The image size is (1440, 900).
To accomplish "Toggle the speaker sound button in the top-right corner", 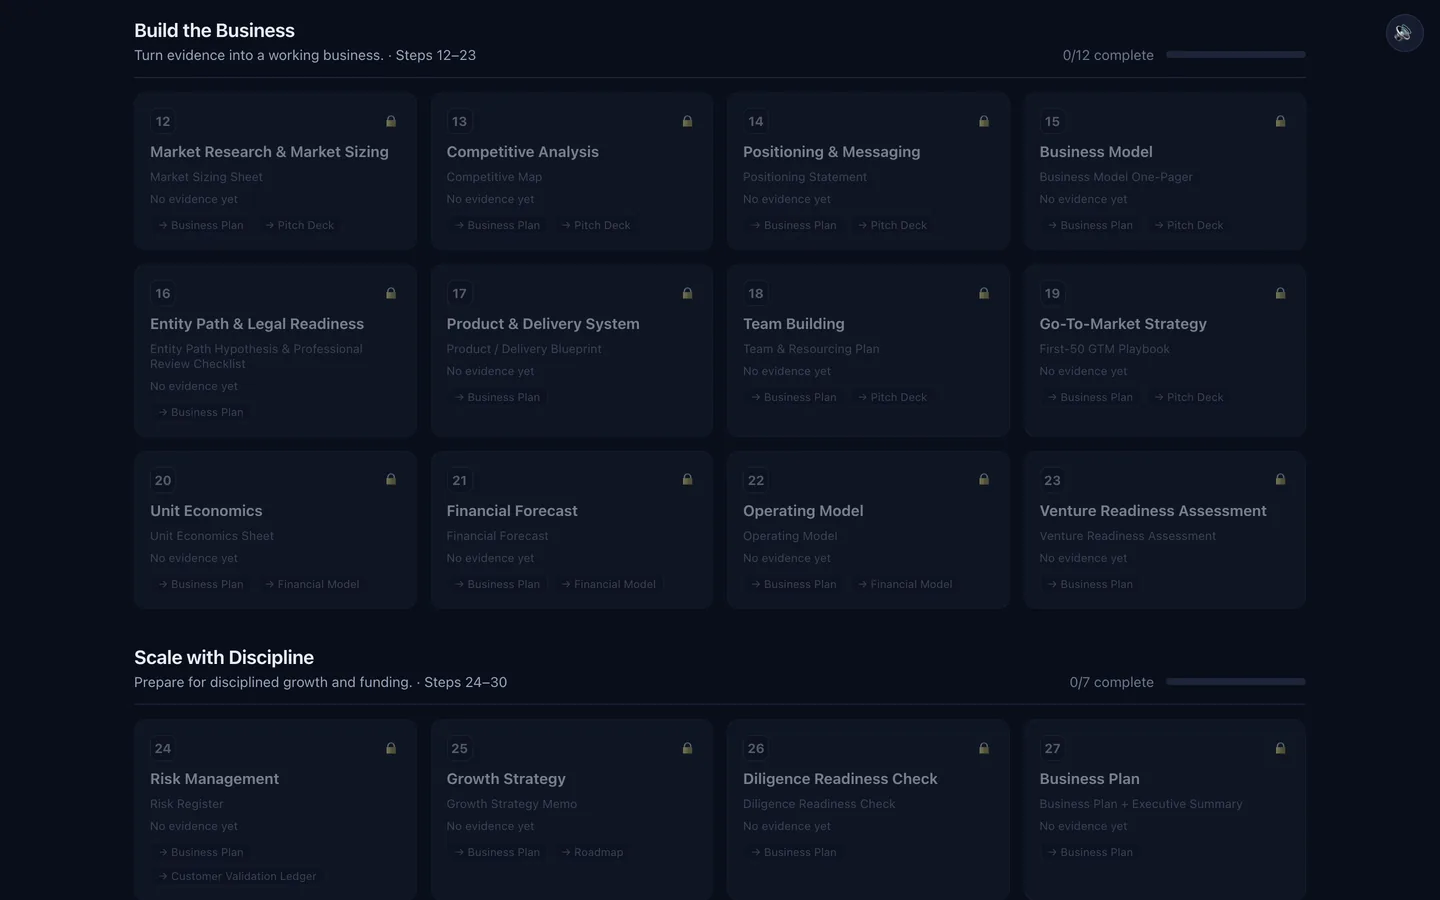I will 1404,33.
